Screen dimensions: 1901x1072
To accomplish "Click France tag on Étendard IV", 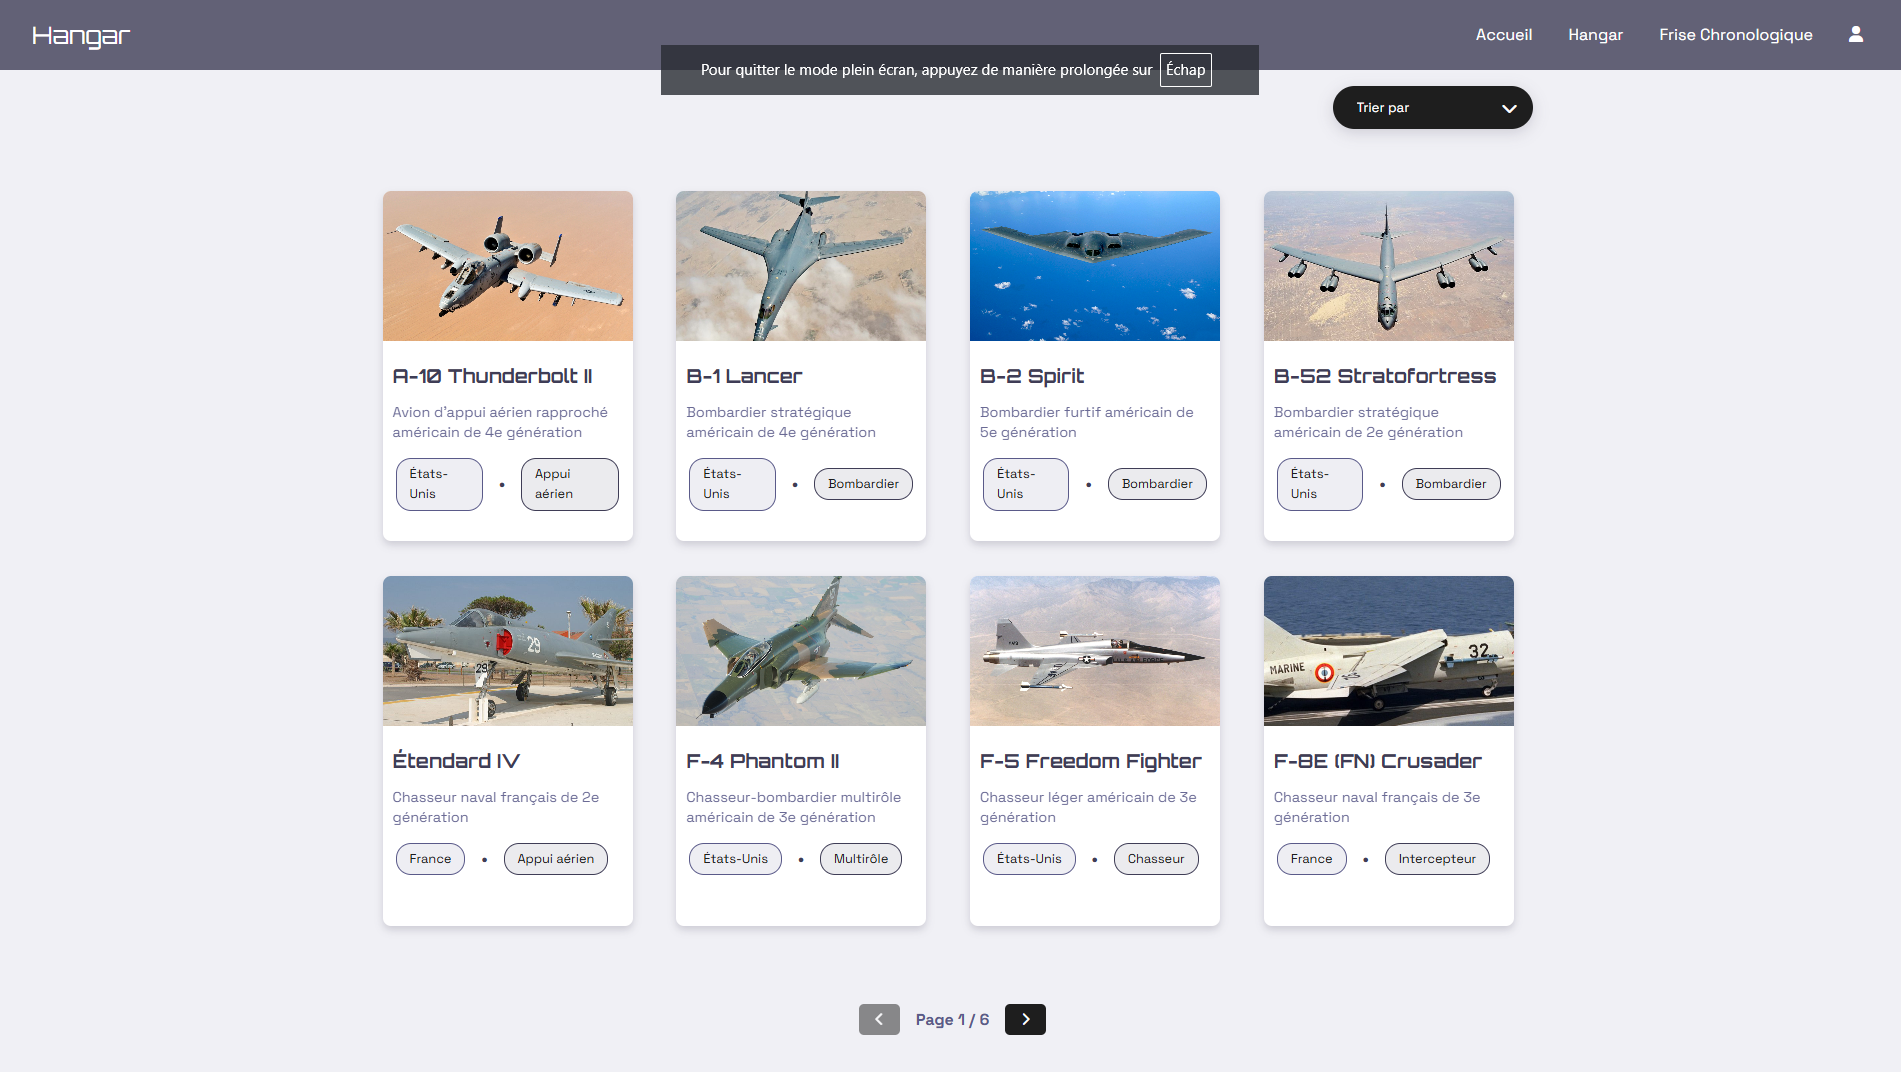I will (x=430, y=859).
